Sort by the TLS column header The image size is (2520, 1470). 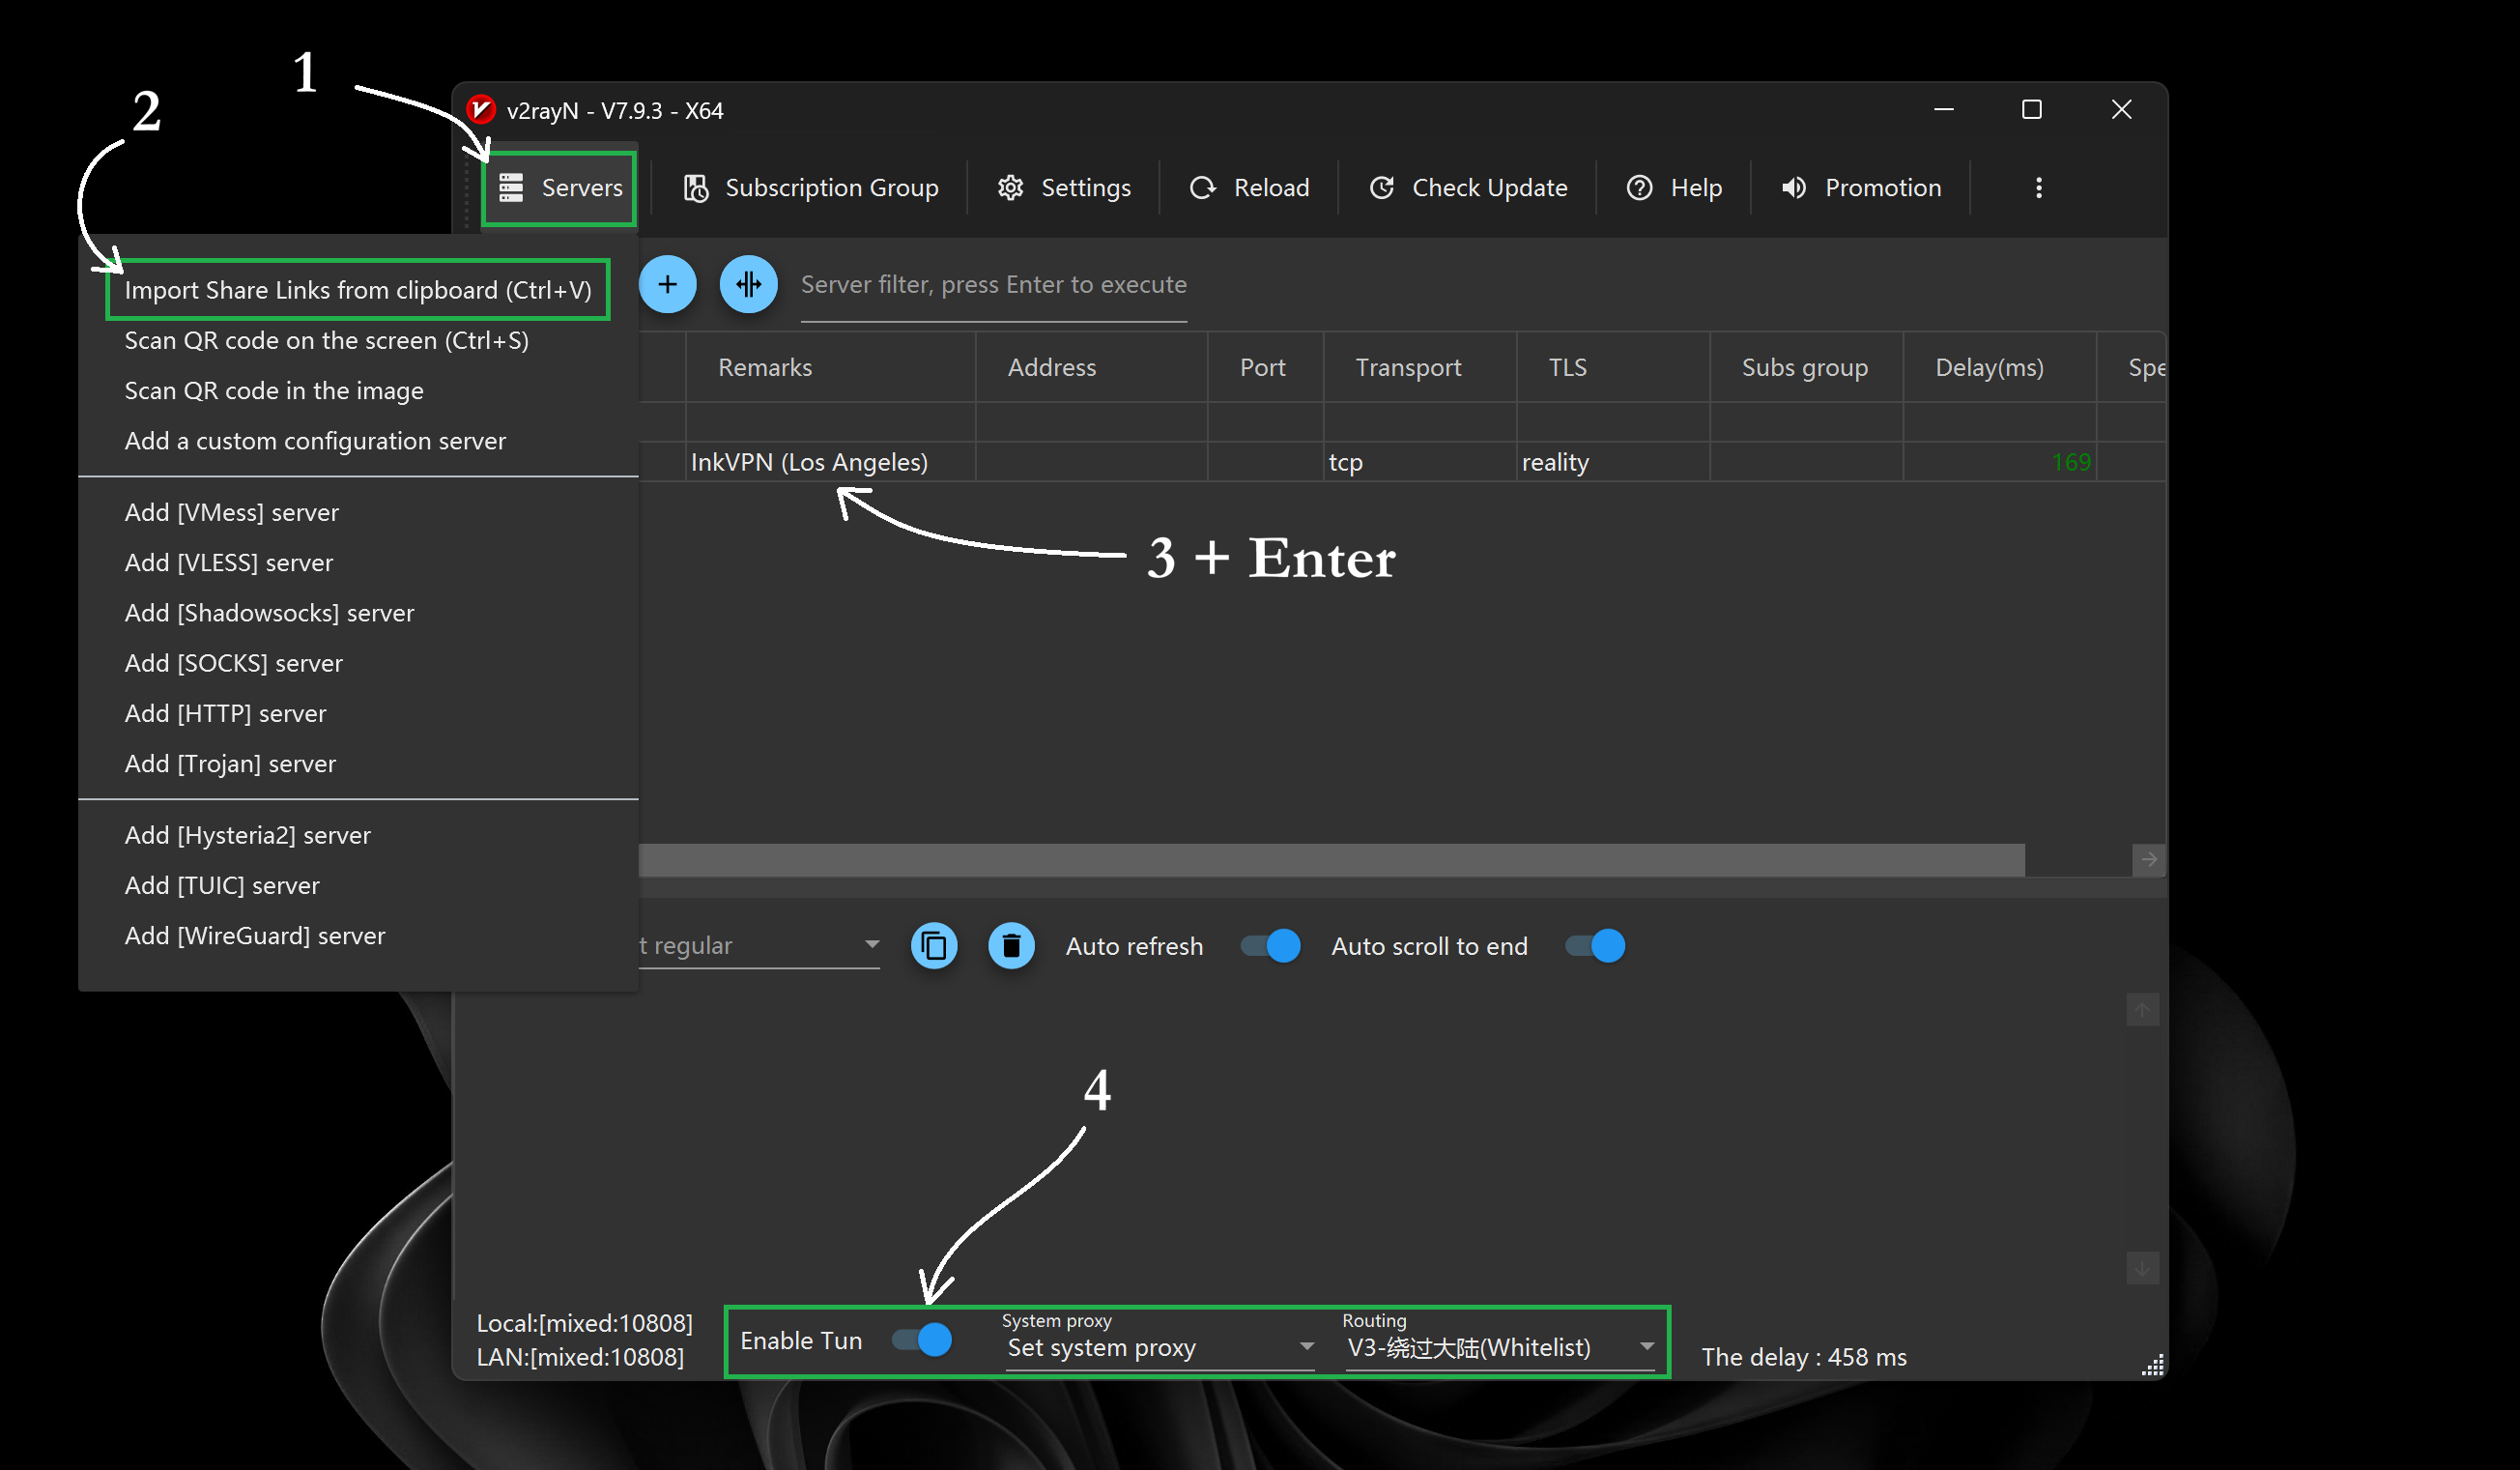coord(1614,368)
